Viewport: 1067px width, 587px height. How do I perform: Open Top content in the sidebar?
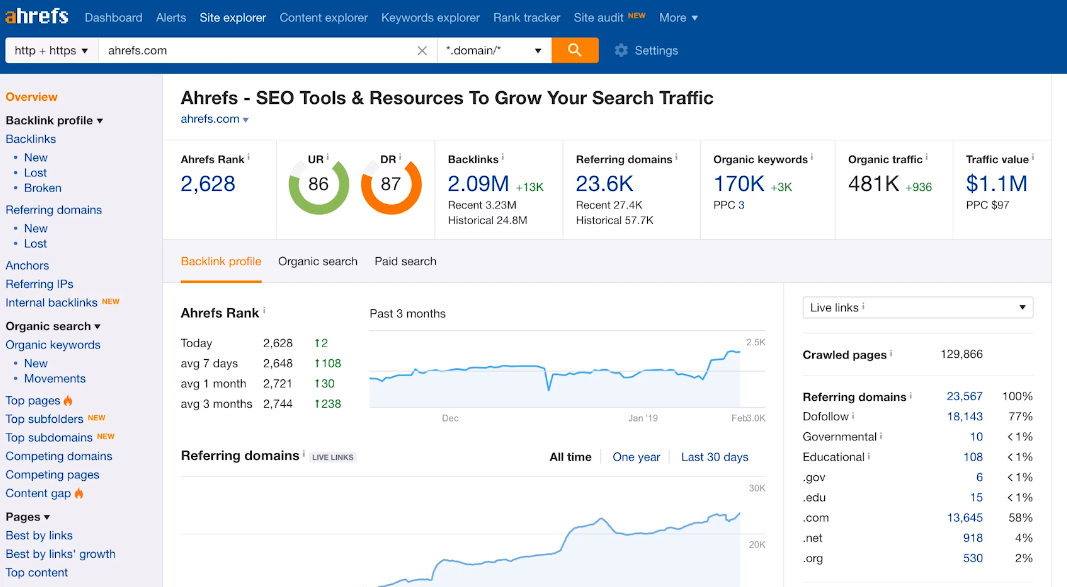coord(37,573)
